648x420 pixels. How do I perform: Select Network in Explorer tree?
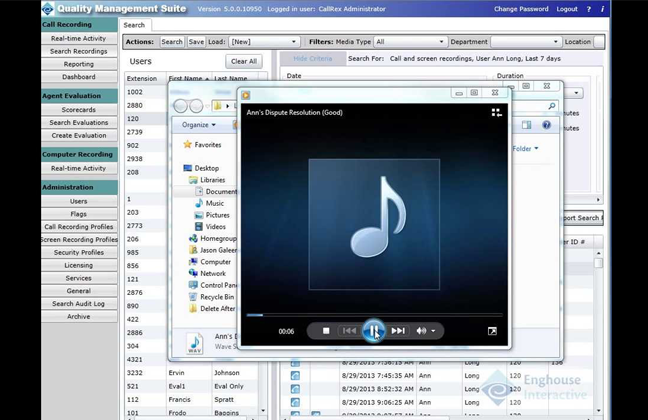207,273
